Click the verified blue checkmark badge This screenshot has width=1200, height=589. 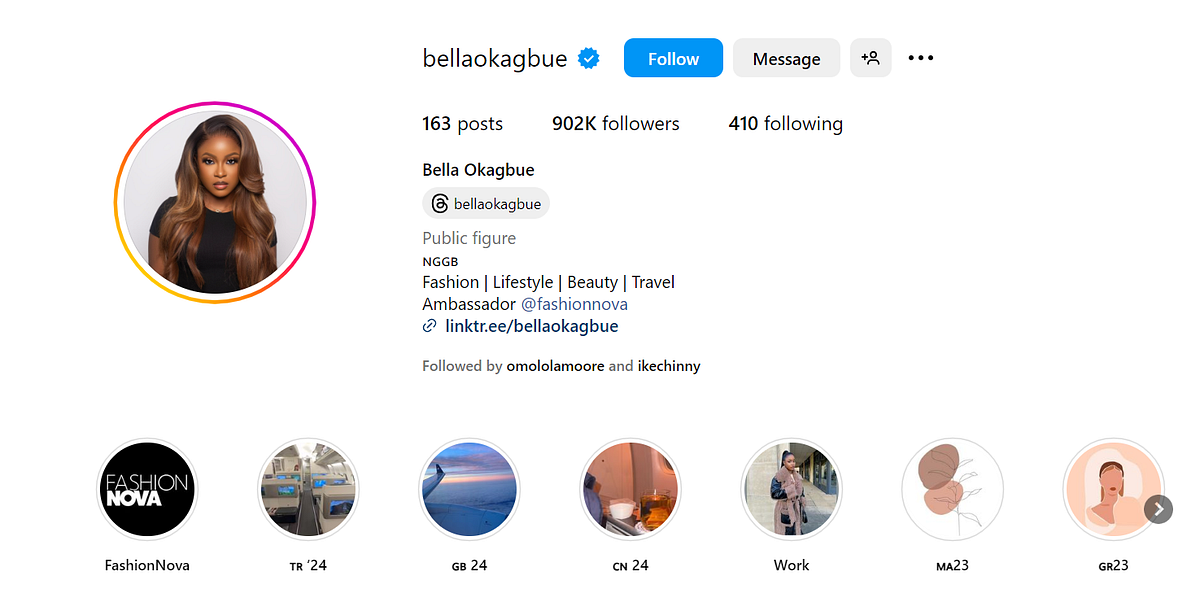(x=588, y=58)
